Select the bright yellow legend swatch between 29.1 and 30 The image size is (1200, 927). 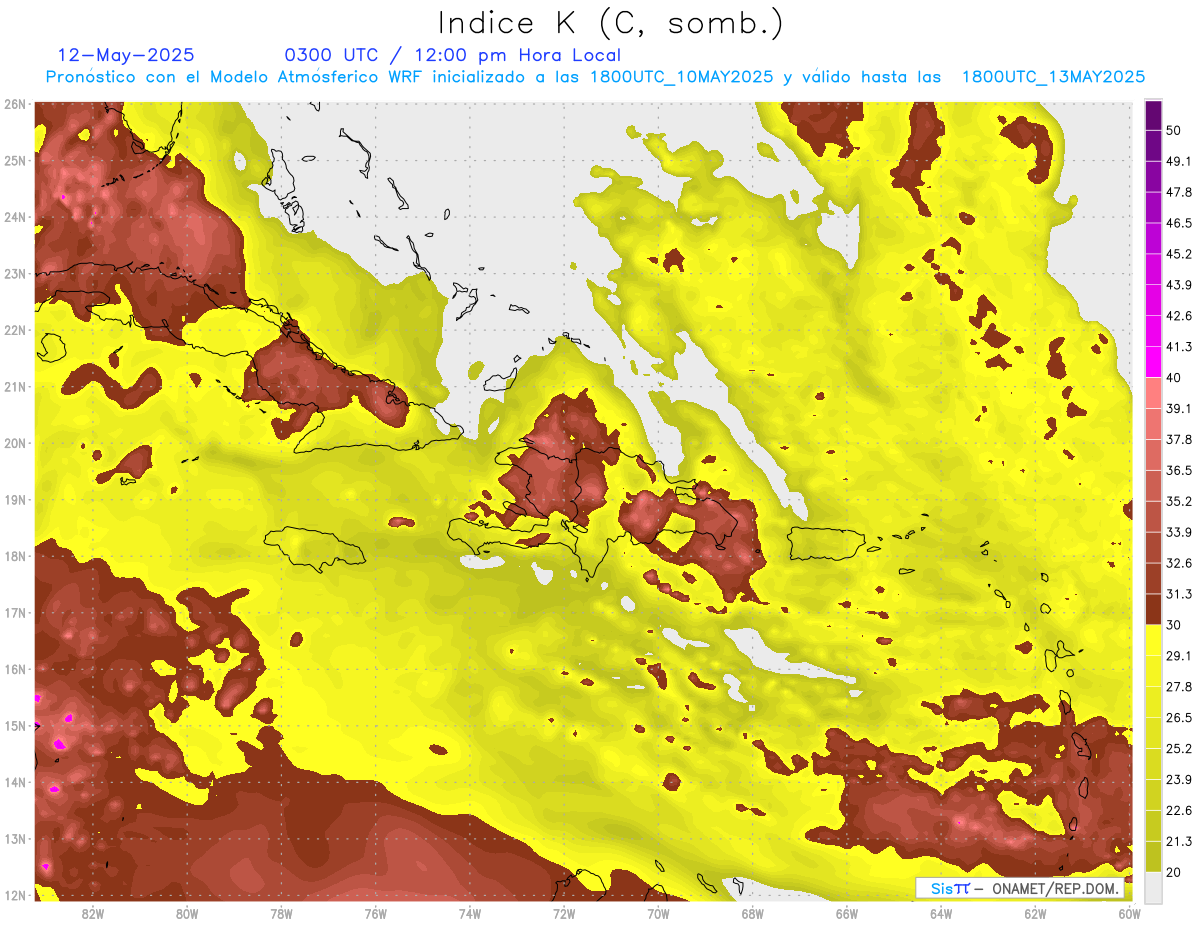coord(1153,640)
